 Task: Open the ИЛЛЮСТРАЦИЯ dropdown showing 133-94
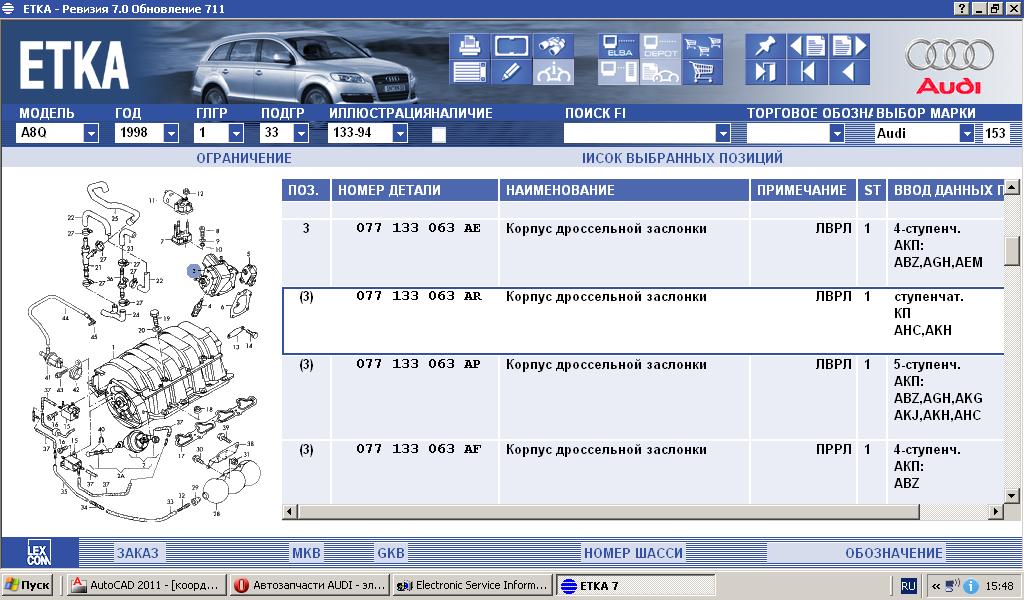click(400, 133)
